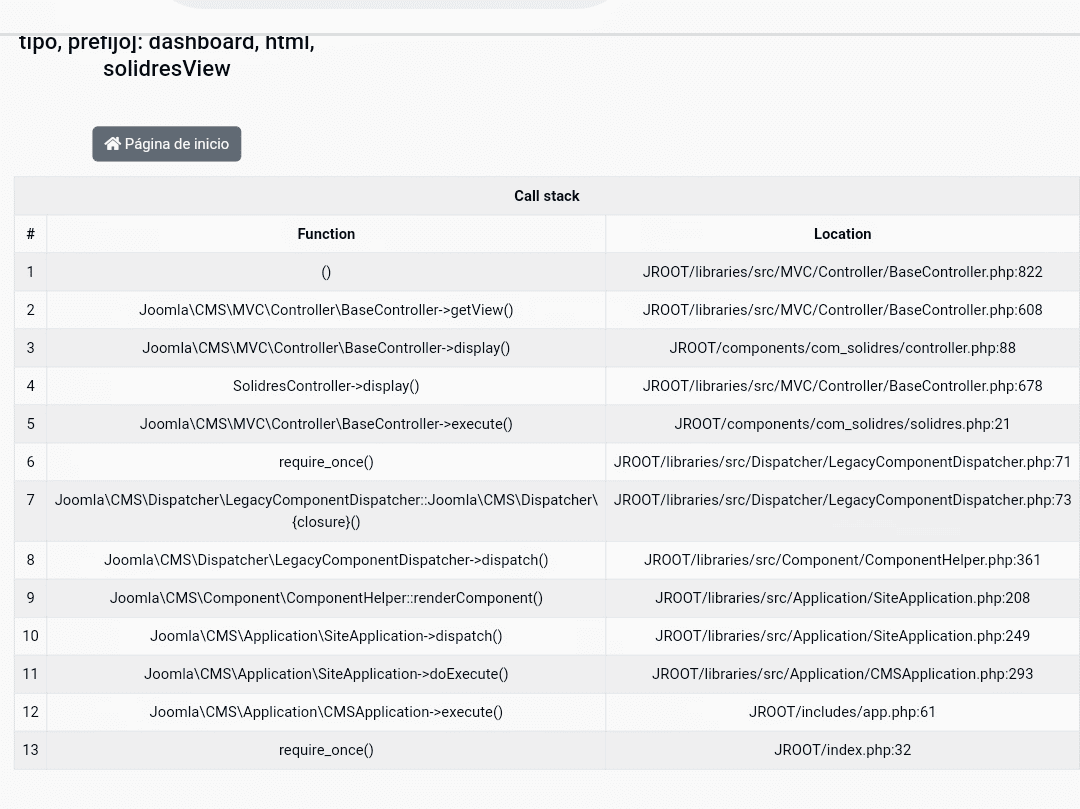1080x809 pixels.
Task: Click the LegacyComponentDispatcher {closure}() function cell
Action: coord(326,511)
